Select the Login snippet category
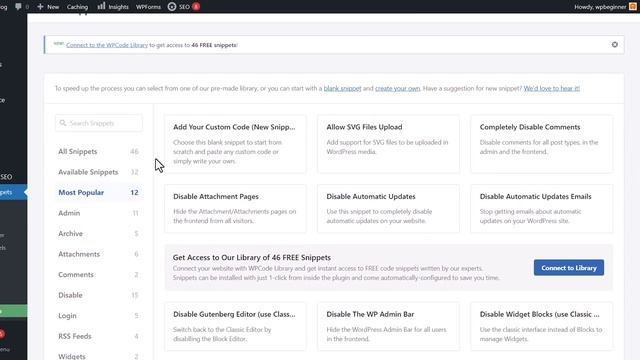 [98, 316]
